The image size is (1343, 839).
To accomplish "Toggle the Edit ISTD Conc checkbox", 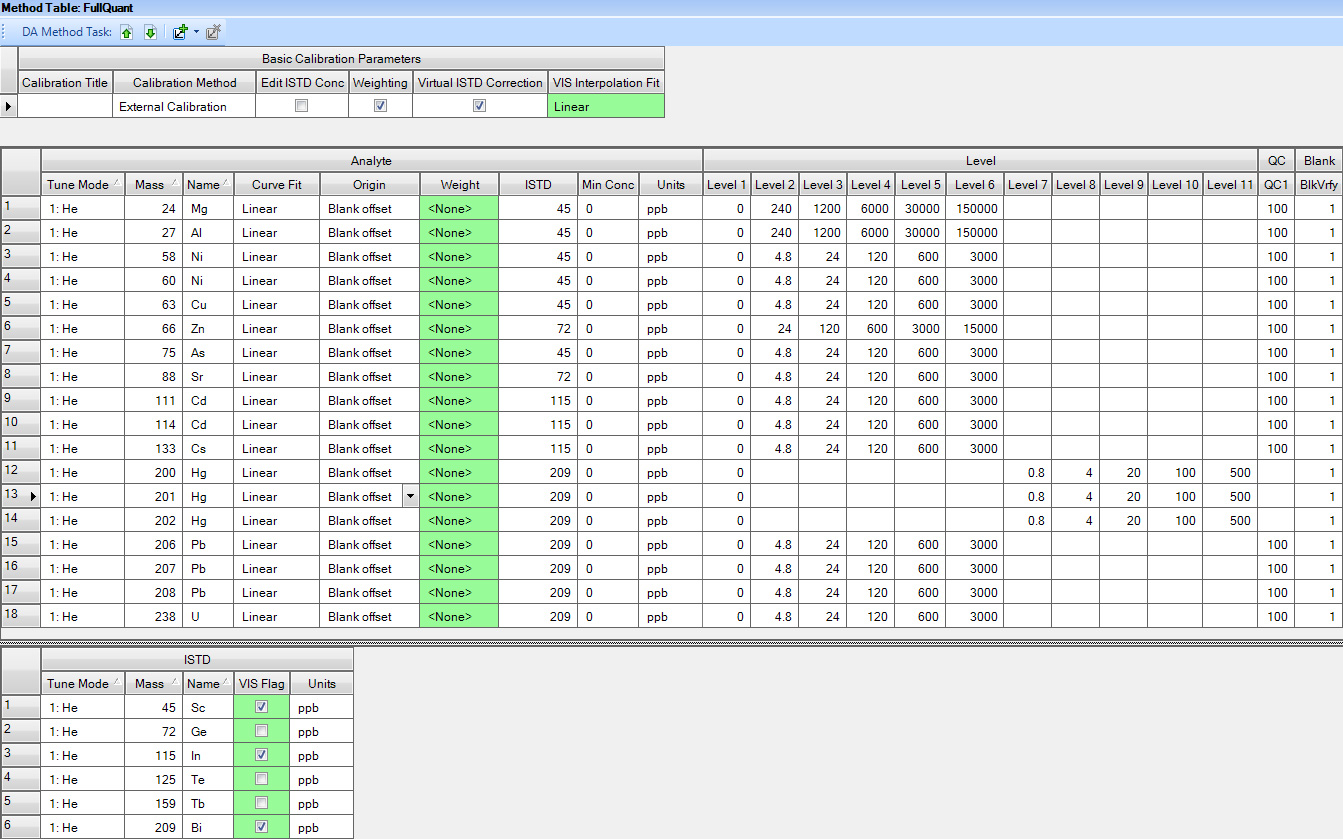I will [x=301, y=106].
